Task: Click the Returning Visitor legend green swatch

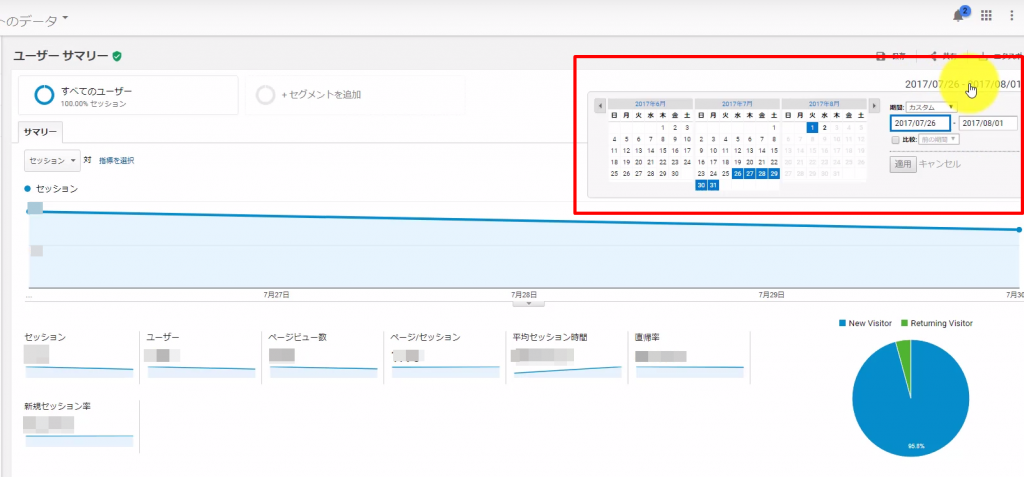Action: click(904, 323)
